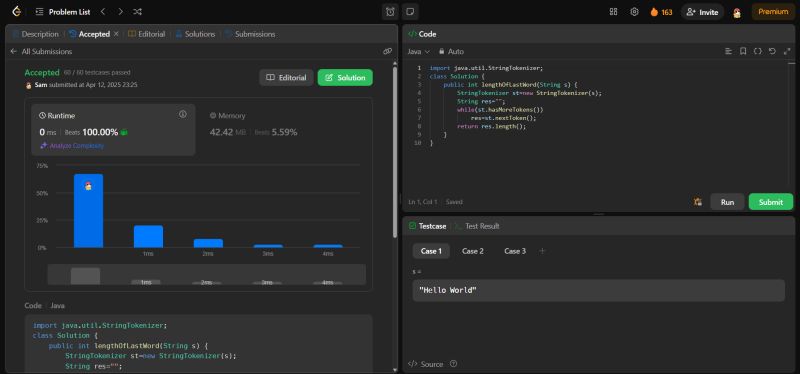Image resolution: width=800 pixels, height=374 pixels.
Task: Format code with the align icon
Action: tap(729, 51)
